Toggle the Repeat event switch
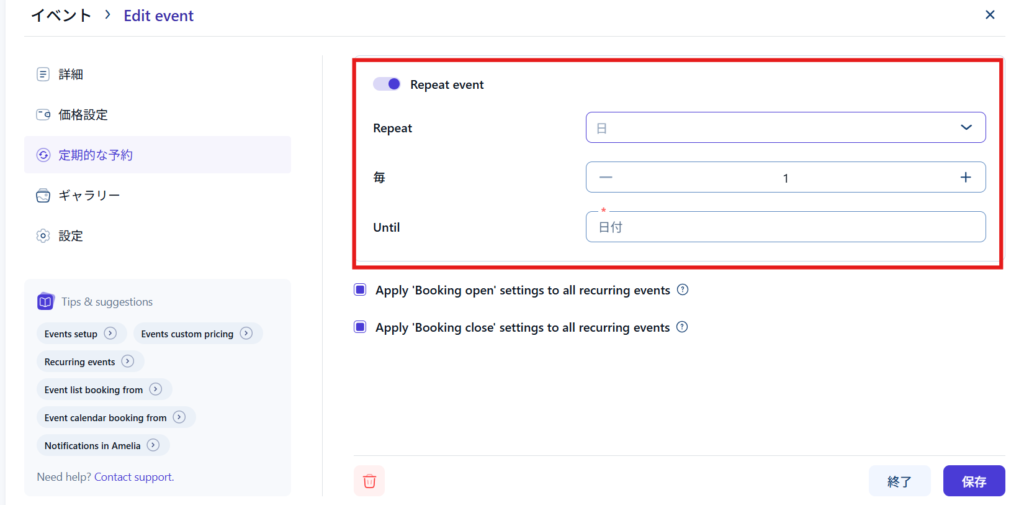The width and height of the screenshot is (1024, 505). click(x=387, y=85)
